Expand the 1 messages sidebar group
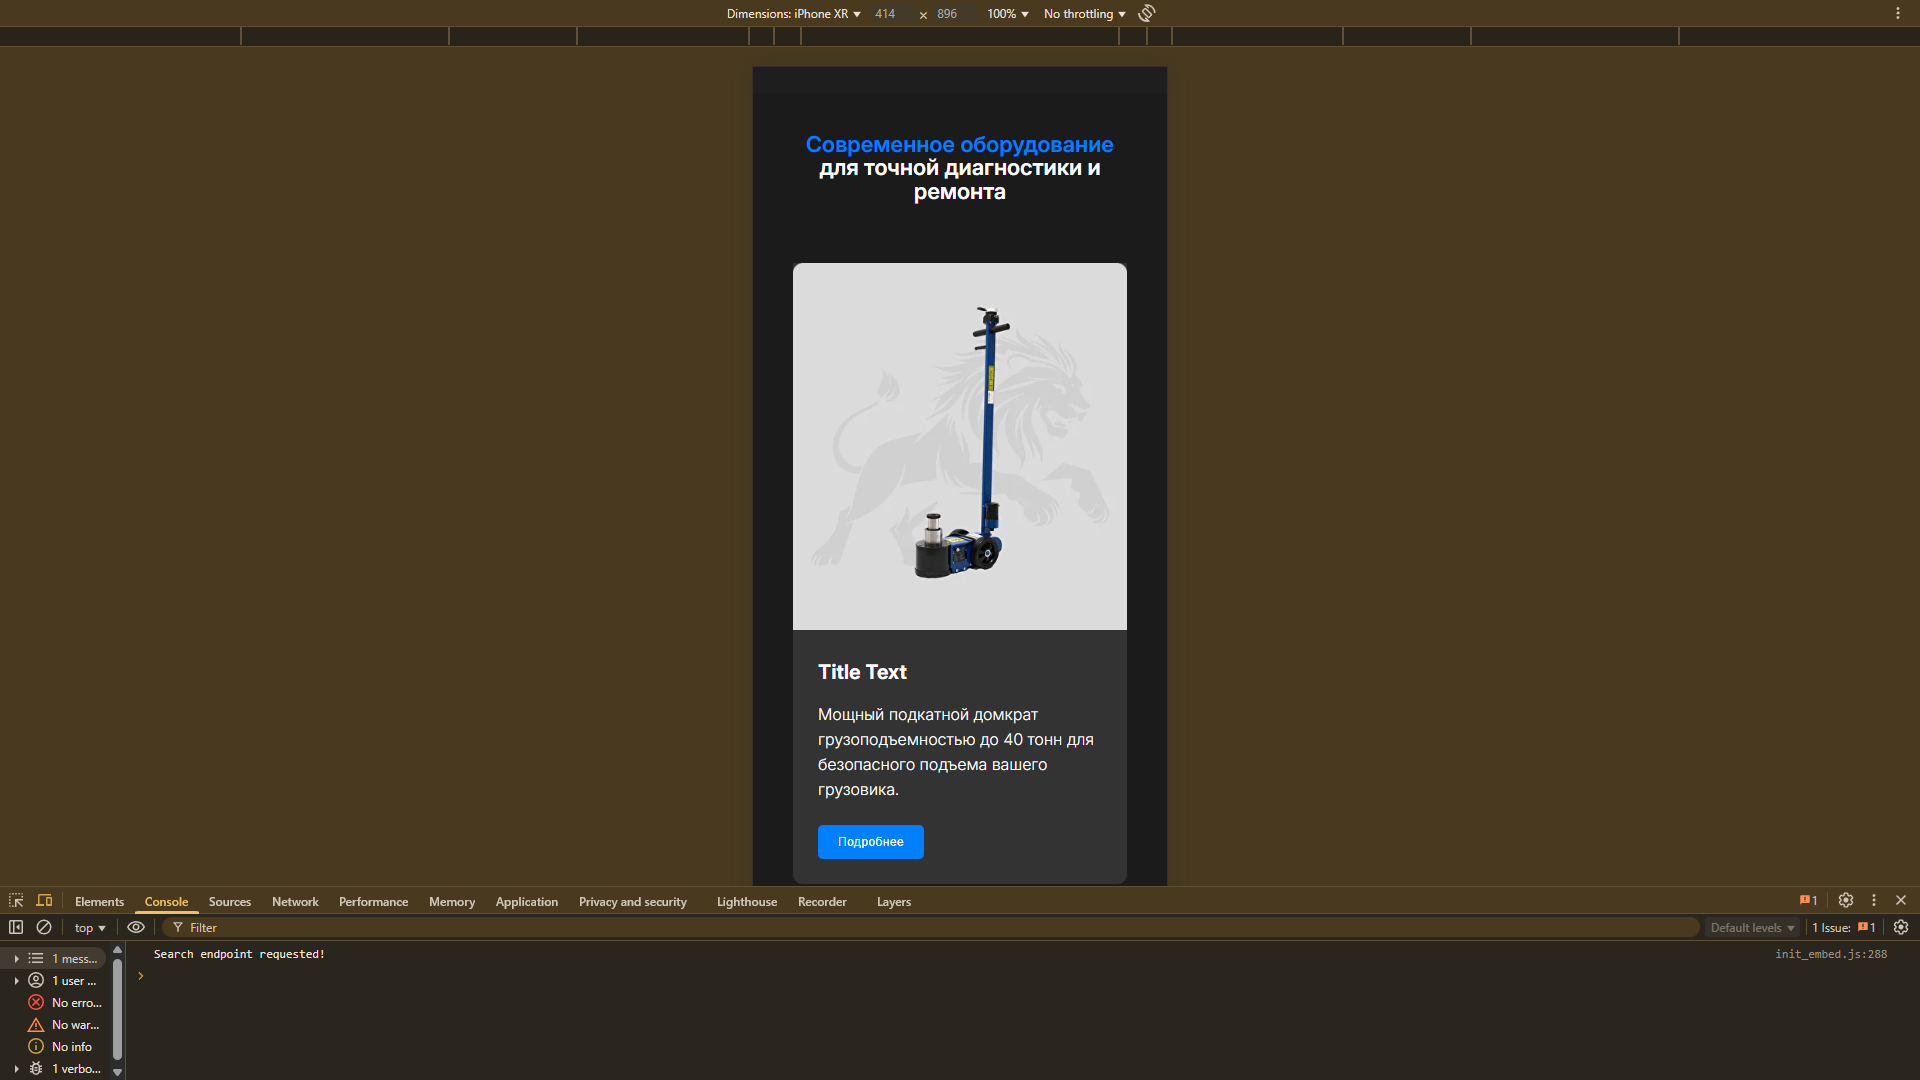The height and width of the screenshot is (1080, 1920). click(x=17, y=959)
